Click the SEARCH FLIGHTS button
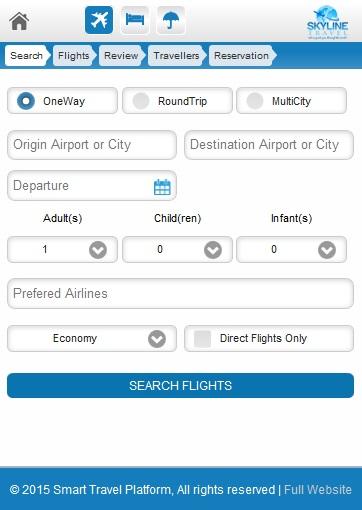 (x=180, y=386)
